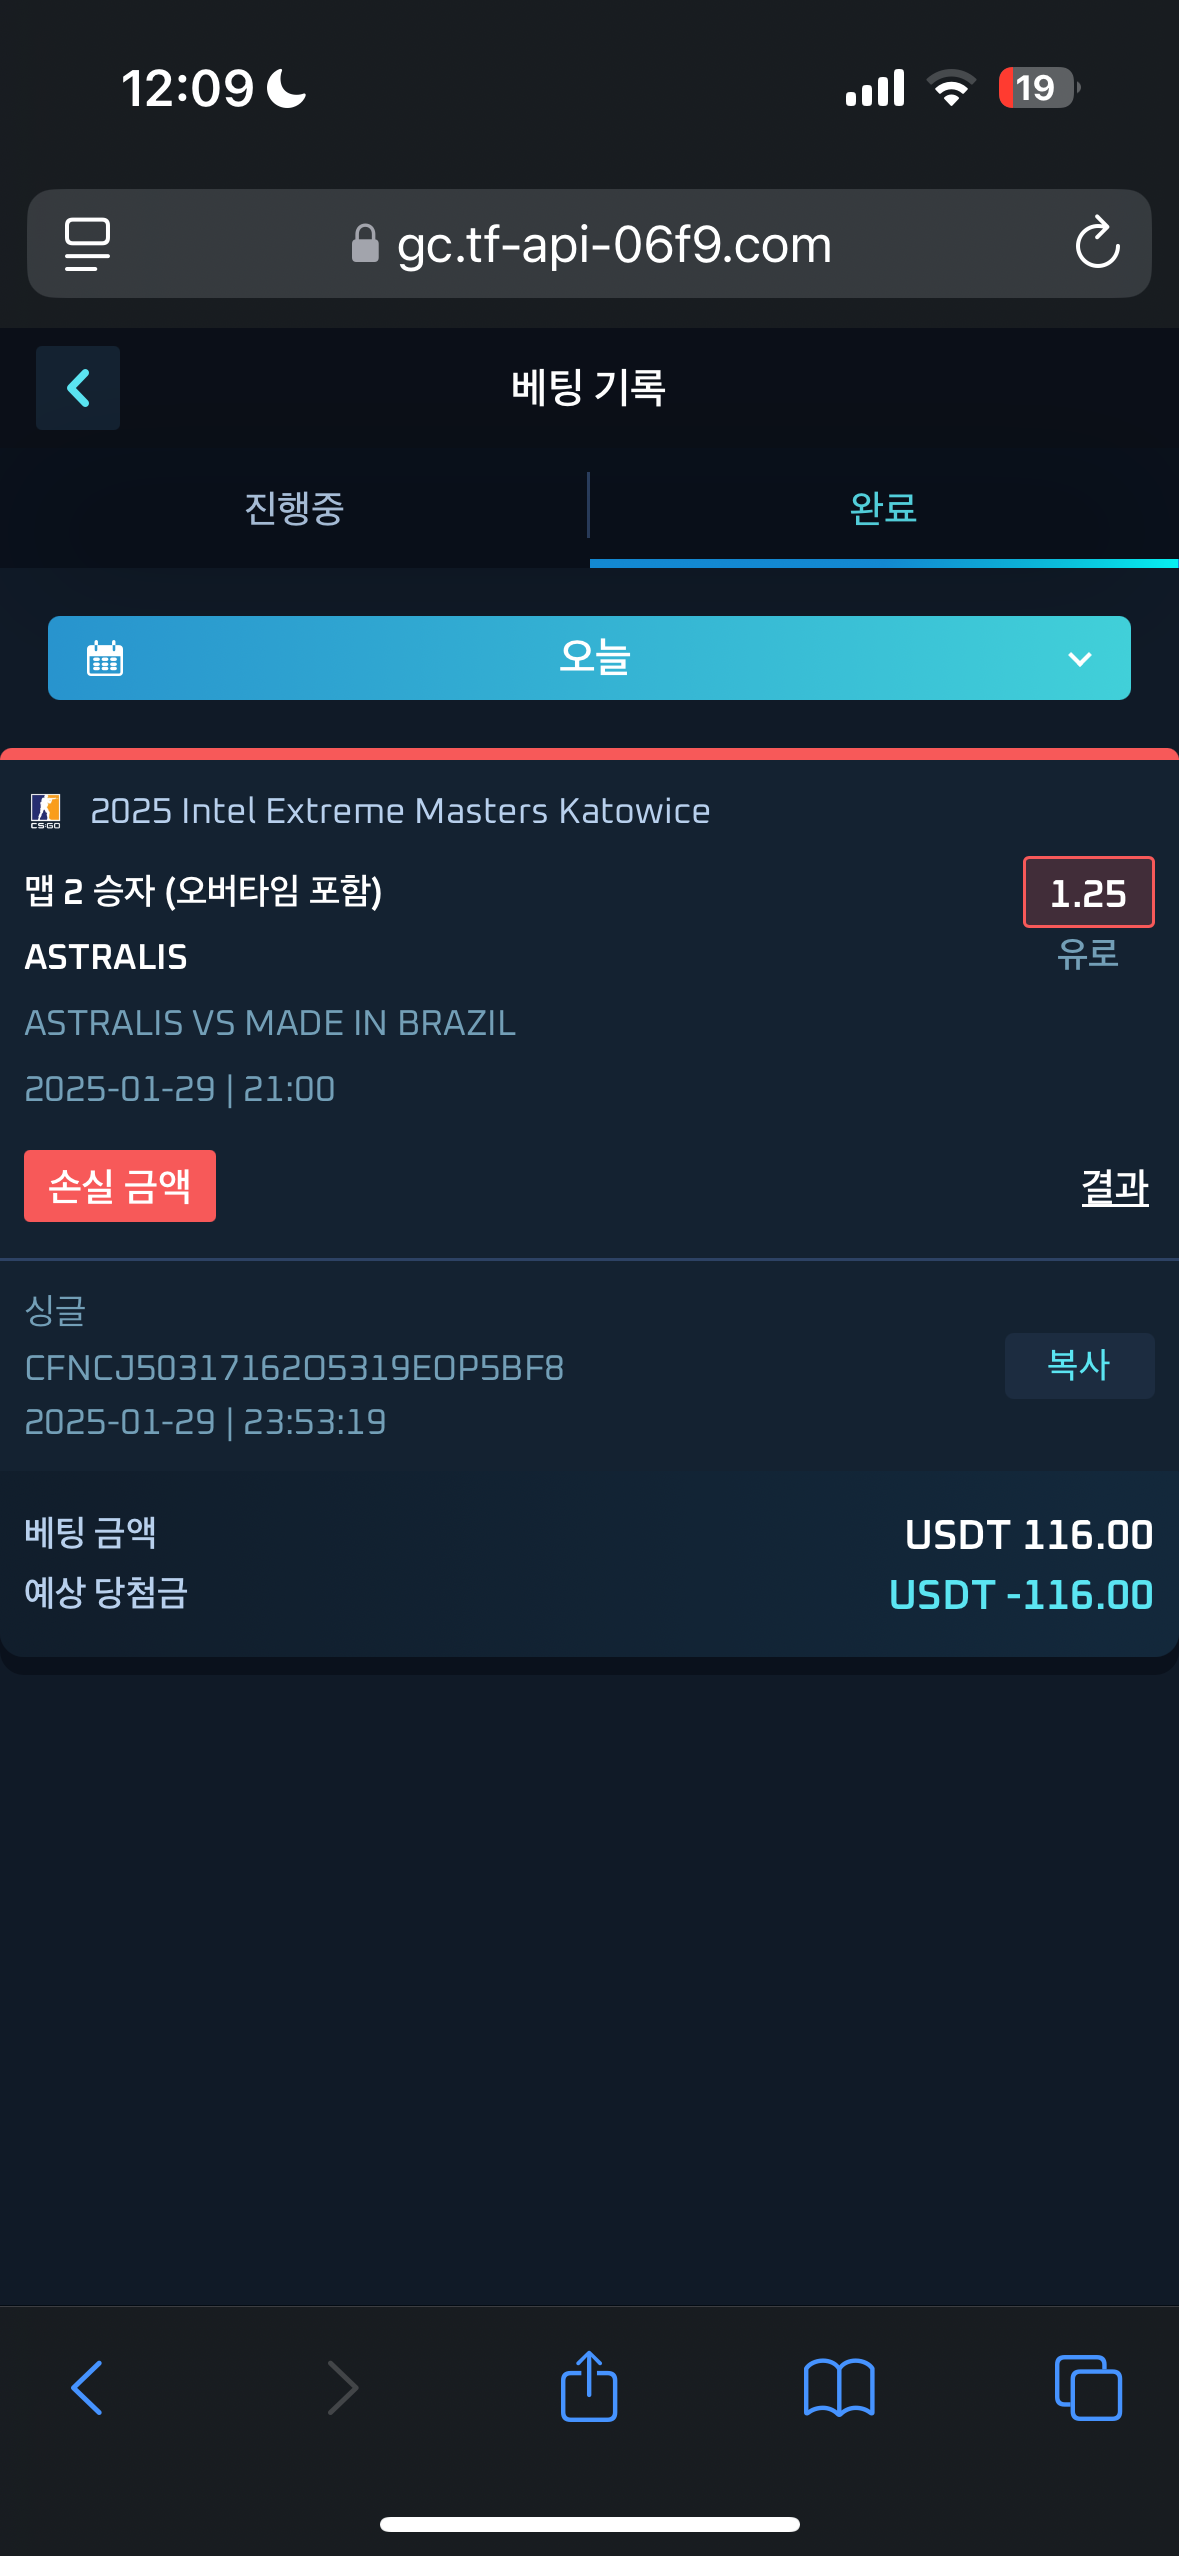
Task: Open Safari page settings reader icon
Action: 87,244
